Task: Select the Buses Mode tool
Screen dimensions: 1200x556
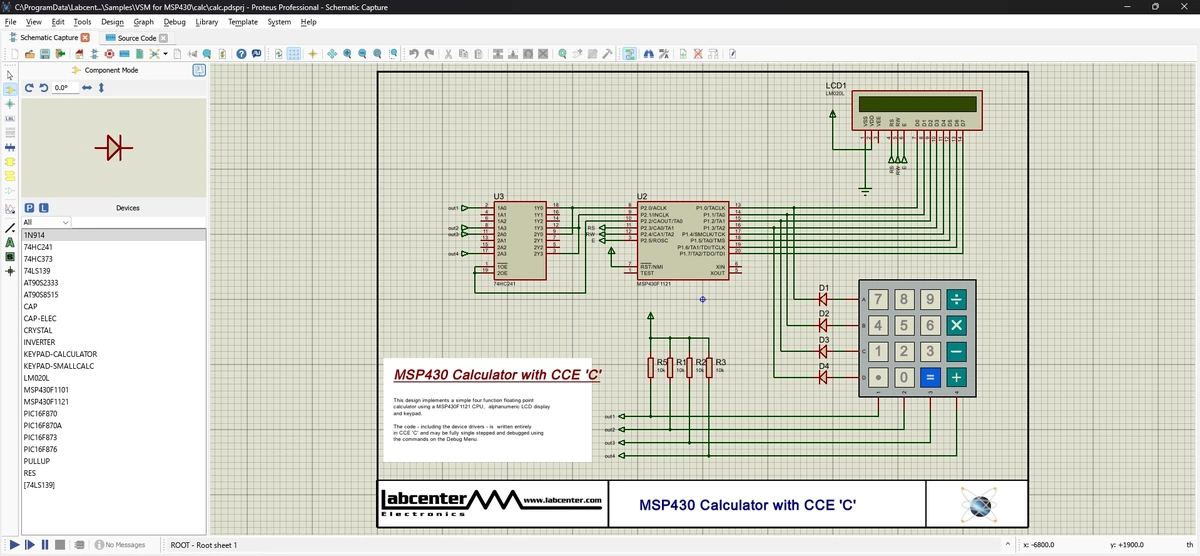Action: tap(10, 147)
